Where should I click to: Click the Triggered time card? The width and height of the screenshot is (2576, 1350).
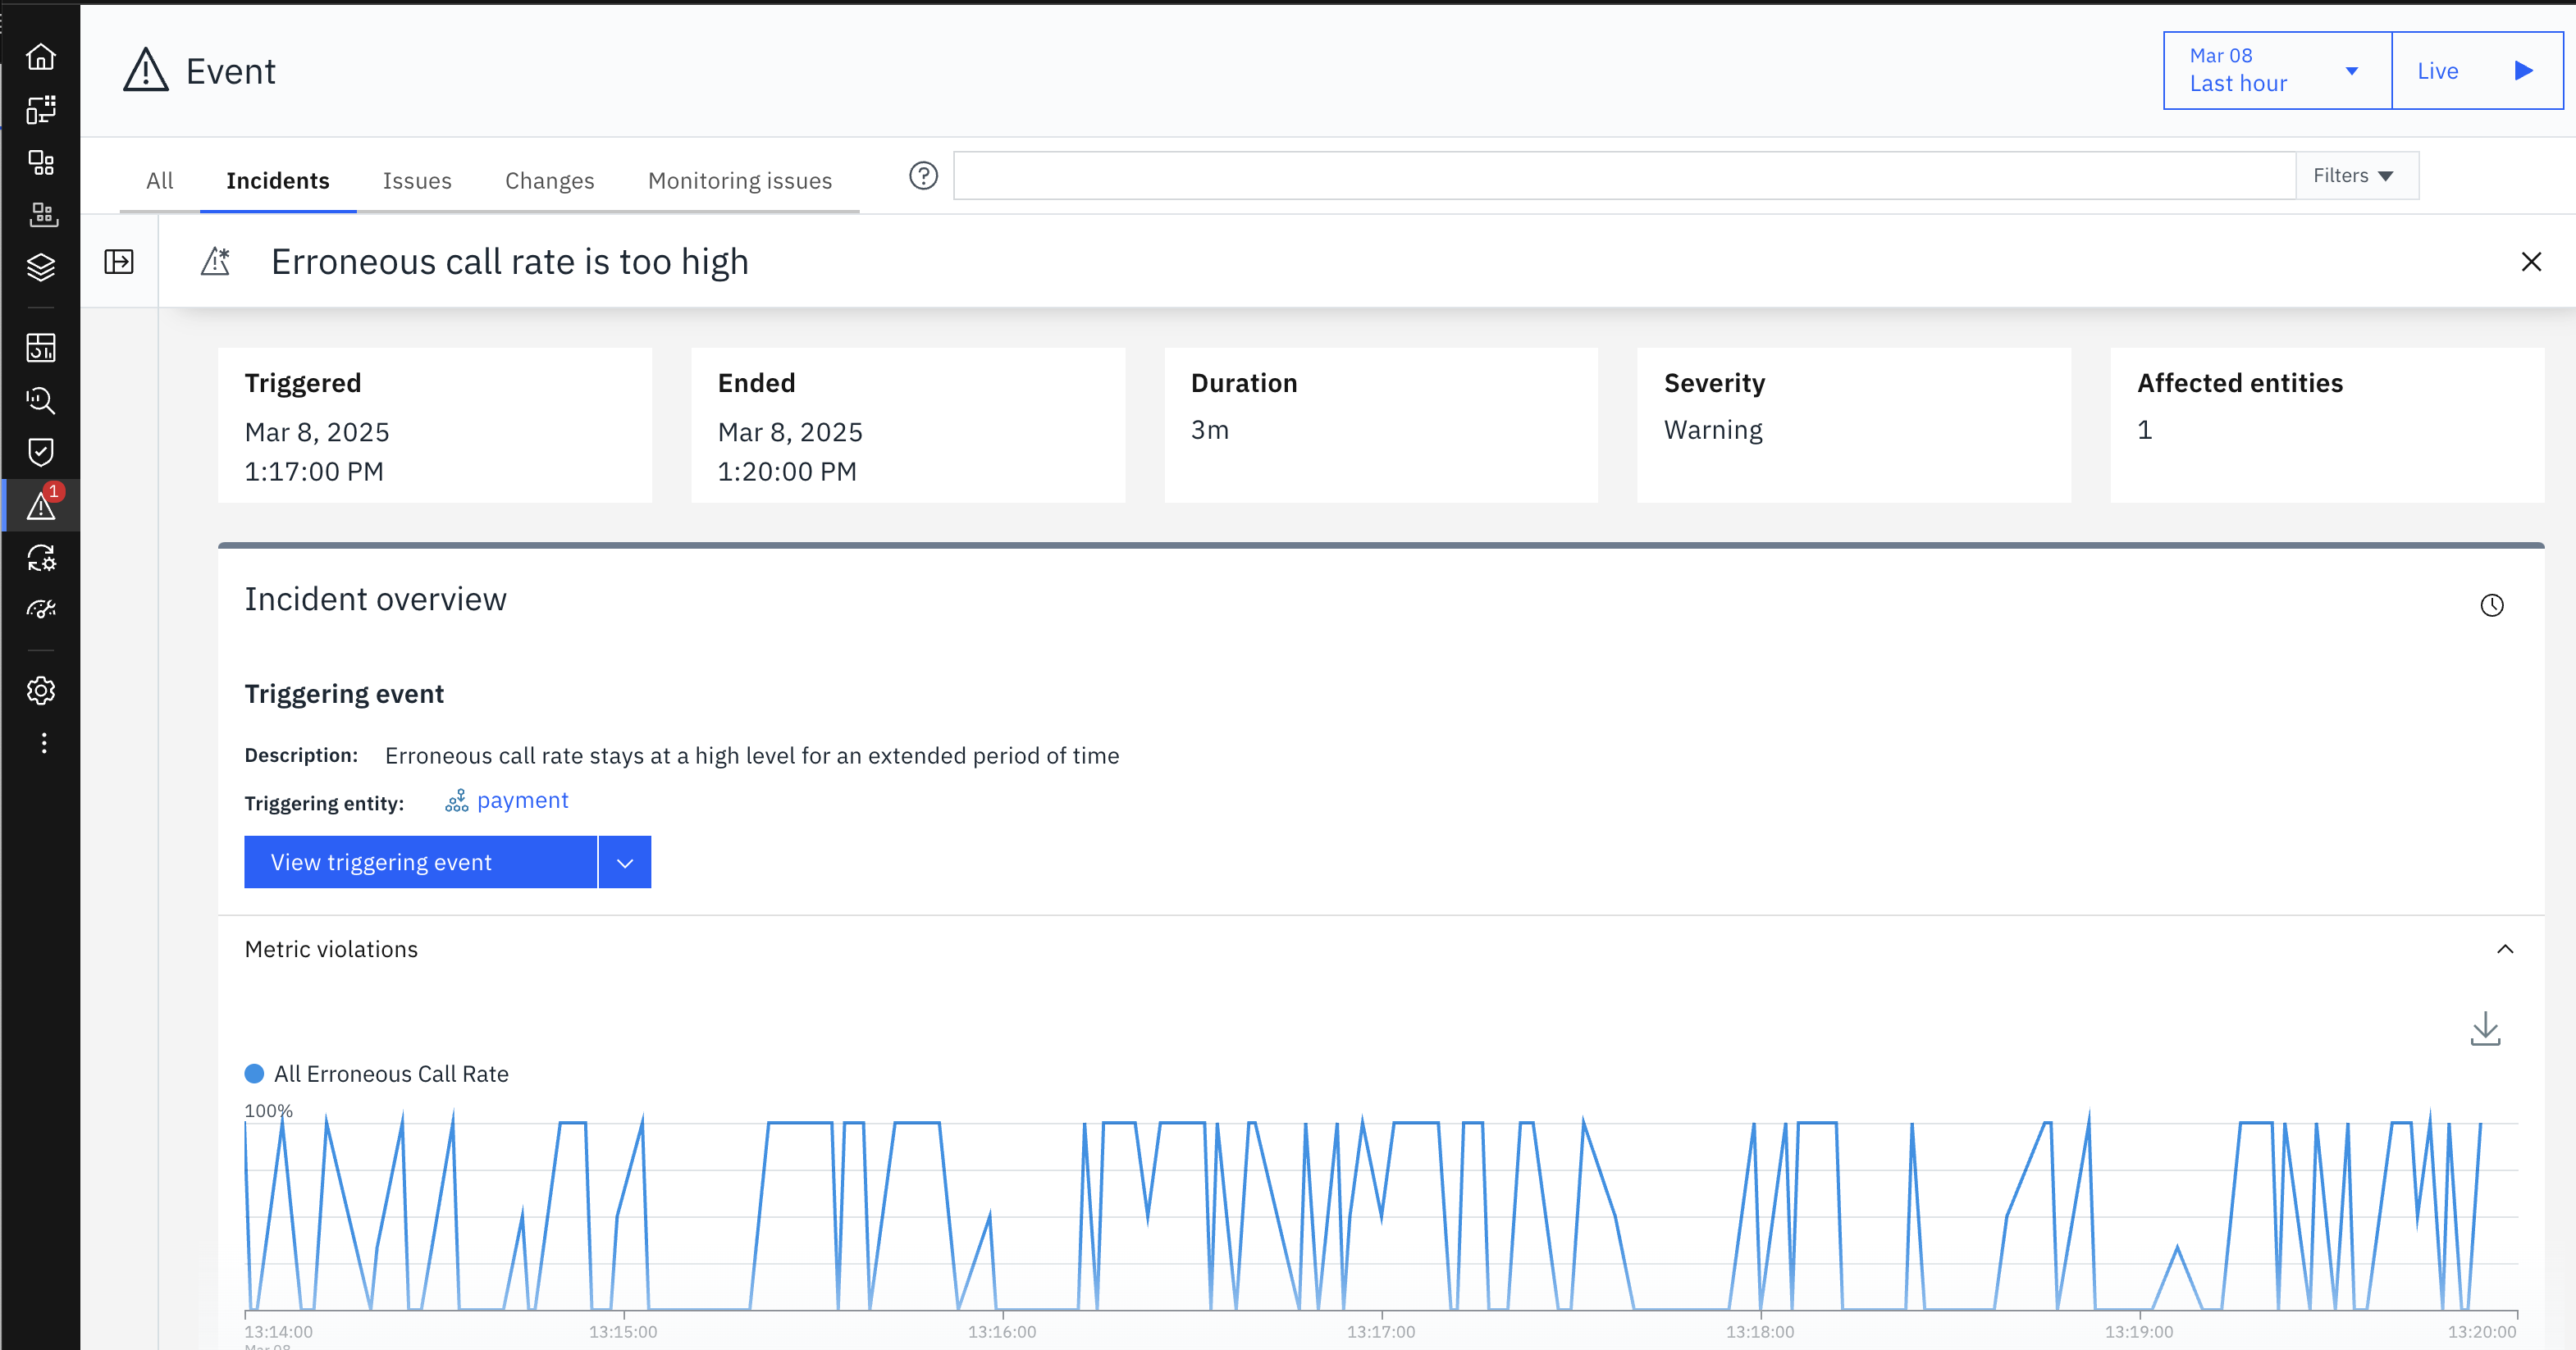(x=435, y=425)
